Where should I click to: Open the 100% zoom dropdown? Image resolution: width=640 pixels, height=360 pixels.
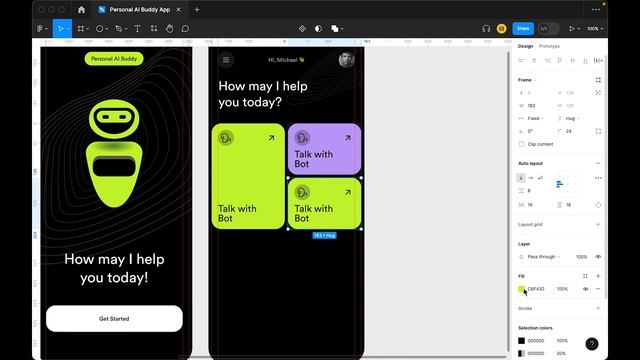(x=595, y=29)
